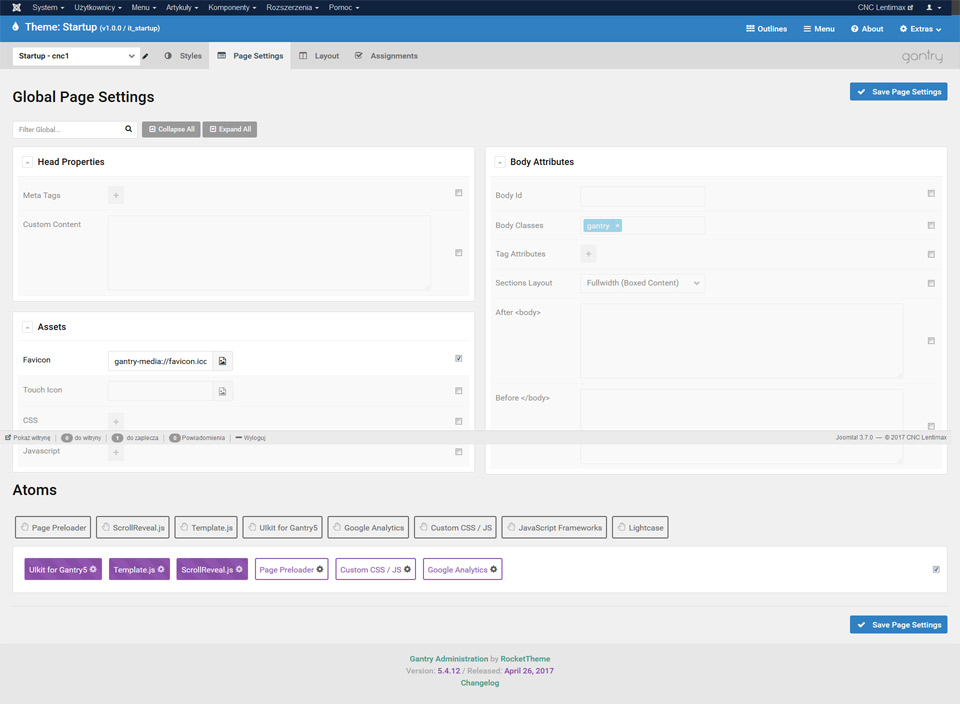Viewport: 960px width, 704px height.
Task: Toggle Touch Icon override checkbox
Action: click(x=459, y=391)
